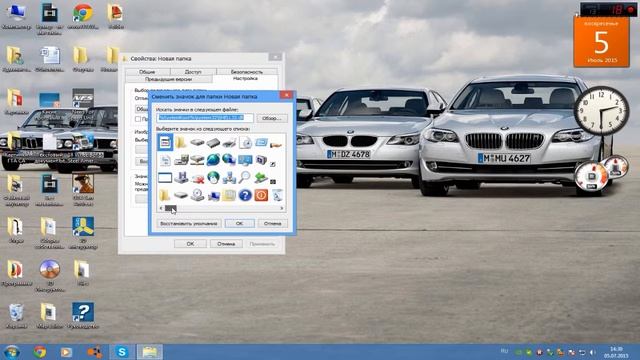Click Отмена in the change icon dialog

coord(273,223)
